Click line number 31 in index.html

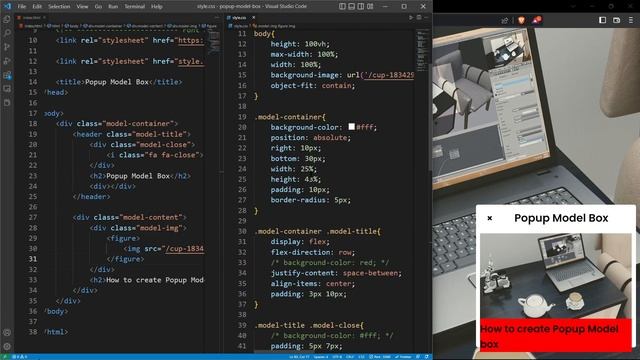pyautogui.click(x=33, y=259)
